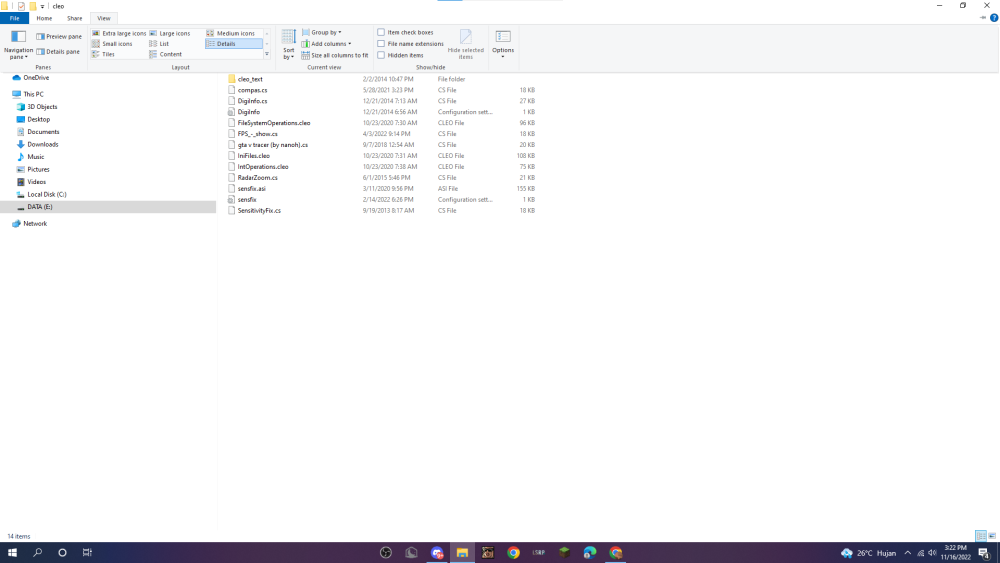
Task: Select This PC in navigation pane
Action: (33, 94)
